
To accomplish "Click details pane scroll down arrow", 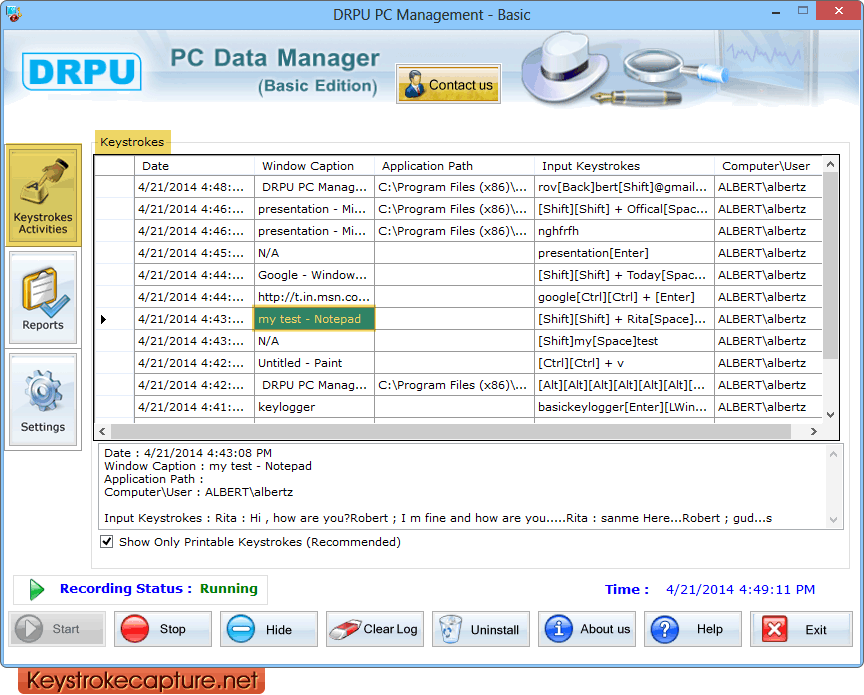I will click(x=833, y=520).
